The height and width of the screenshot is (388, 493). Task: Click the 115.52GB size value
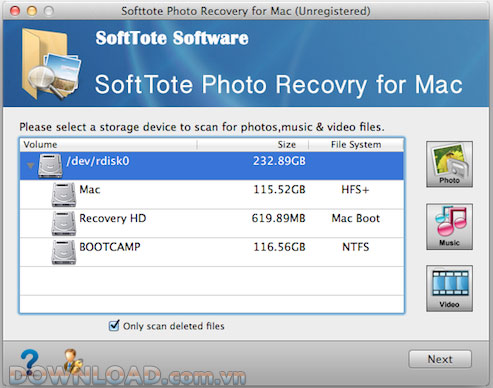pyautogui.click(x=279, y=190)
